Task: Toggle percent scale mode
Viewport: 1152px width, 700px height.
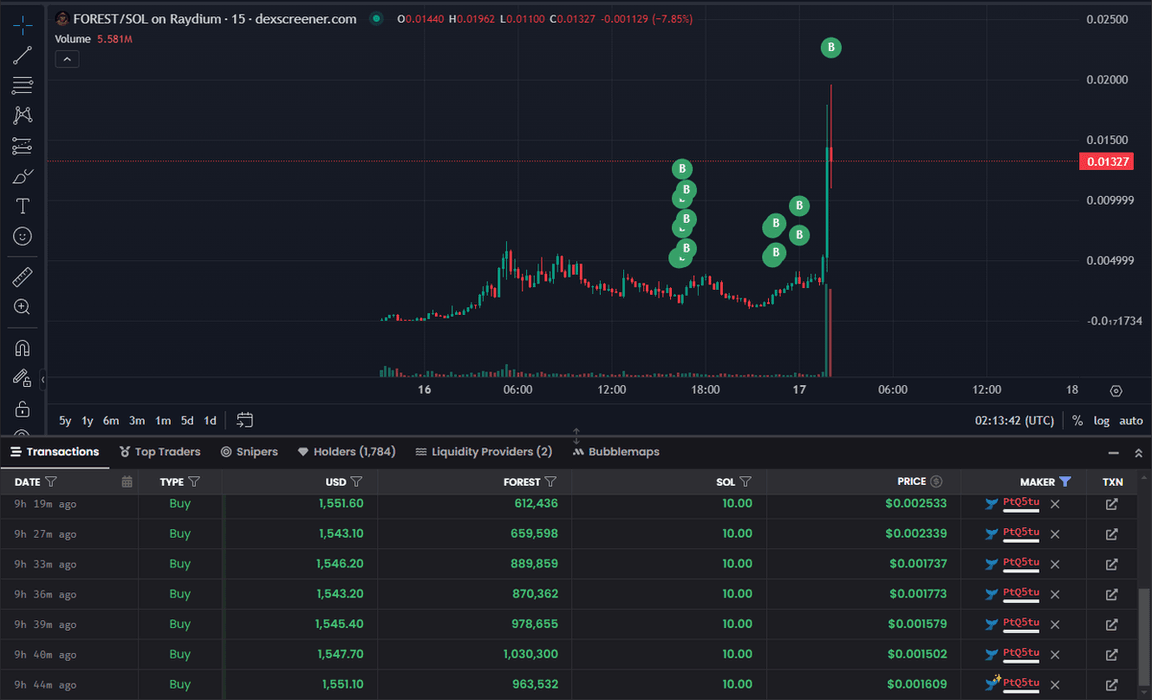Action: (x=1077, y=421)
